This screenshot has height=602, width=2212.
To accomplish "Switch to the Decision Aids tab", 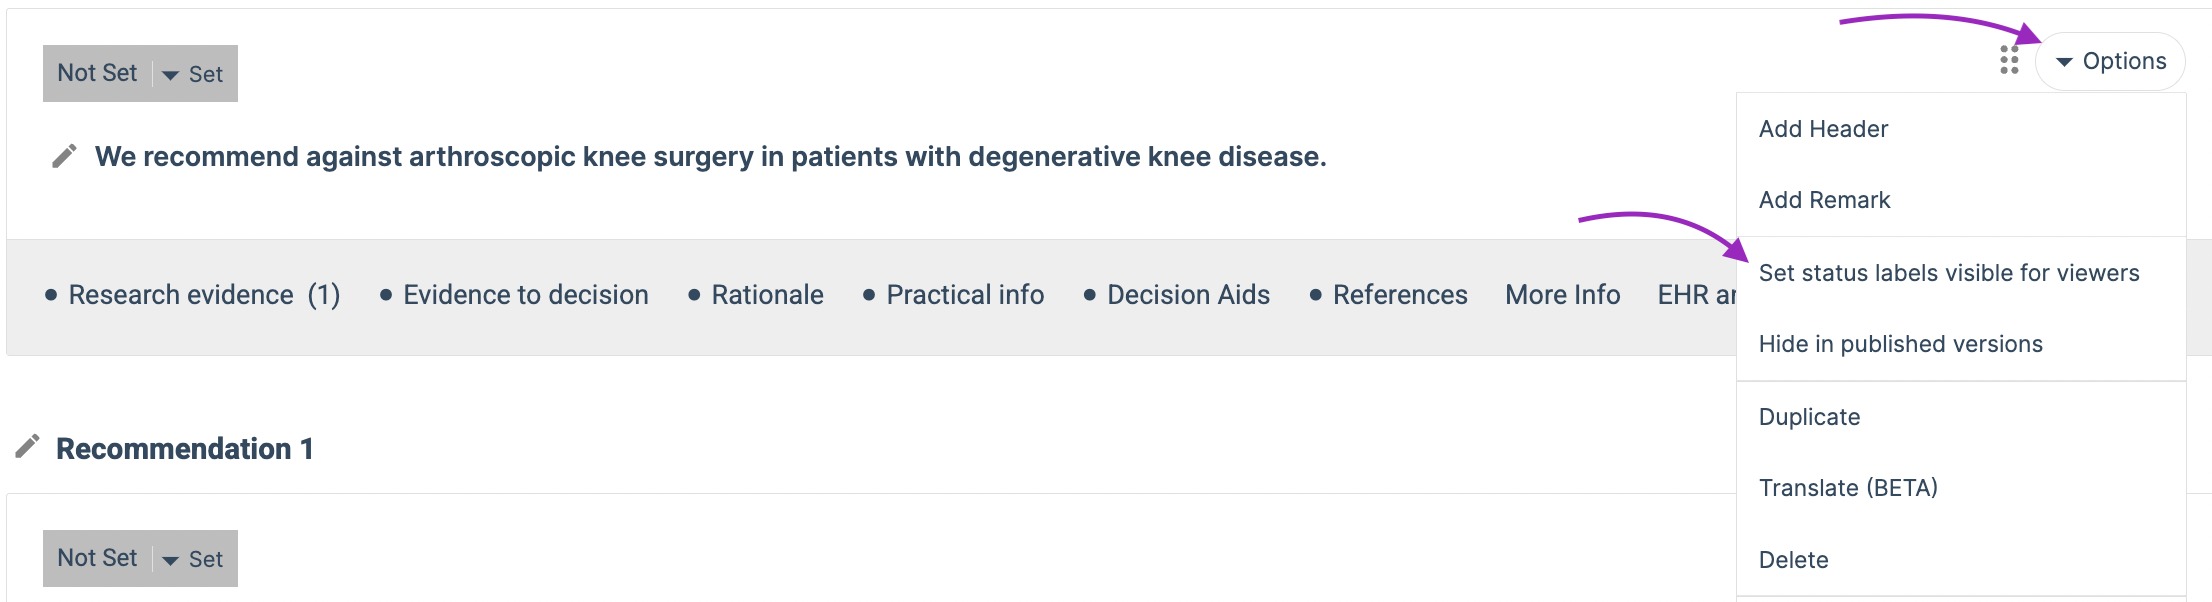I will [x=1177, y=295].
